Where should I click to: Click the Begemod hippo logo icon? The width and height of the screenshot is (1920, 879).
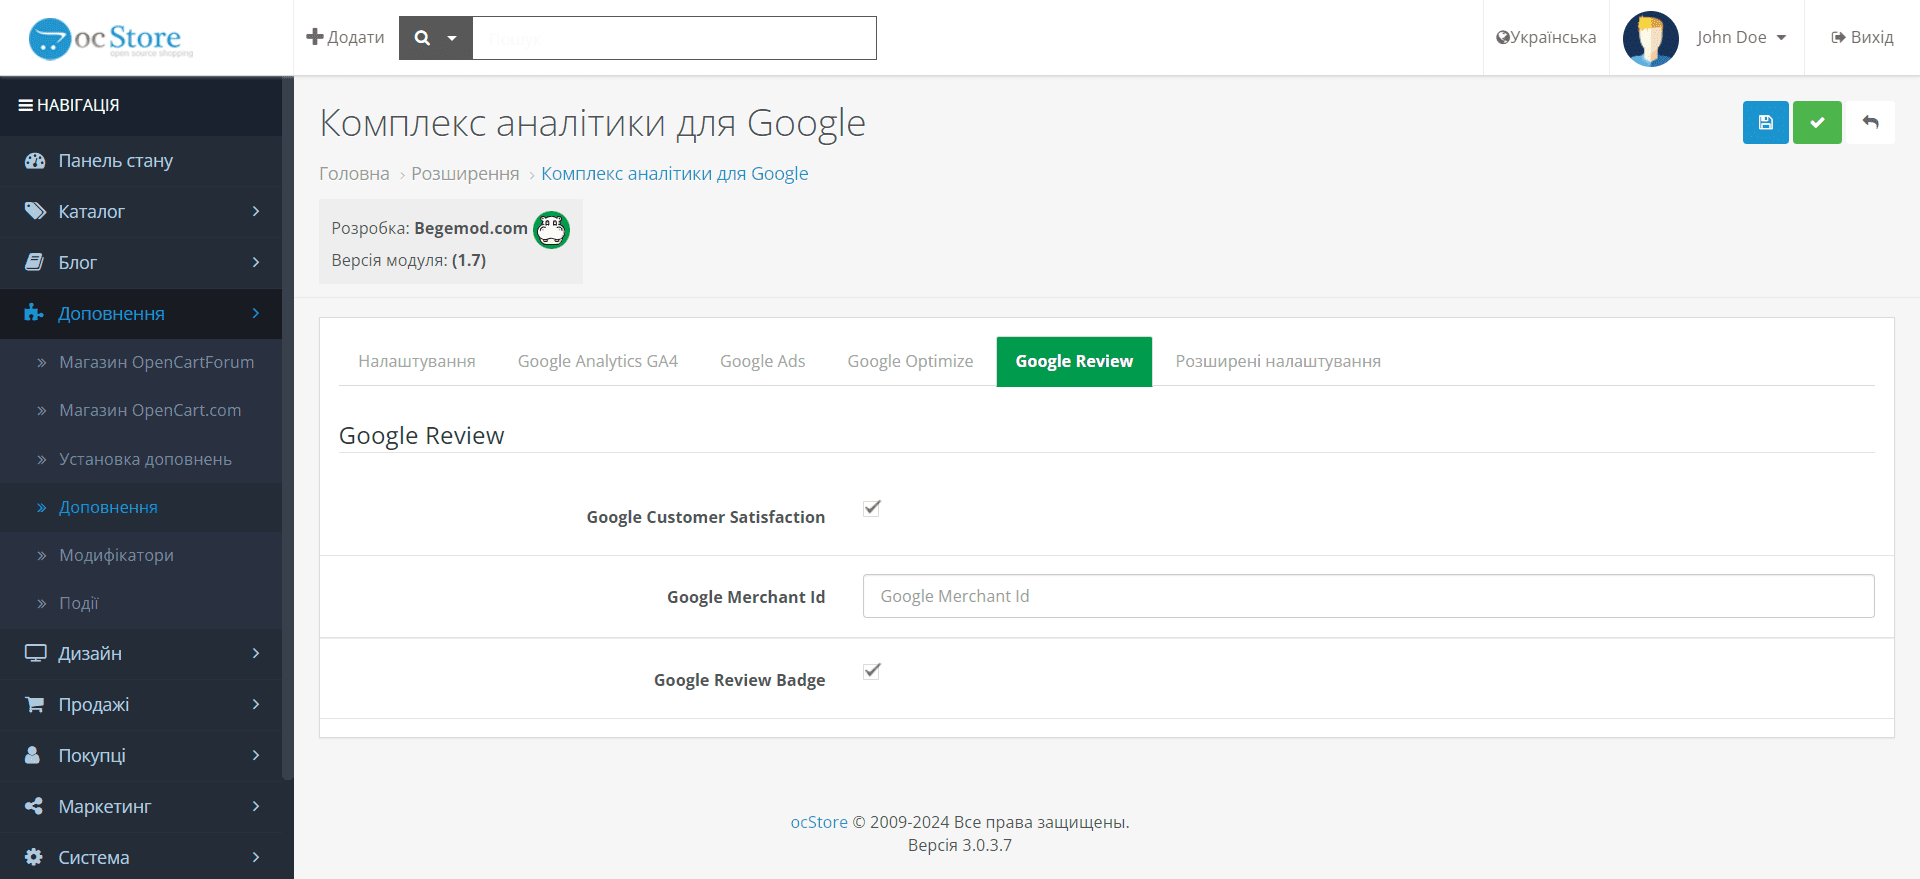tap(551, 229)
